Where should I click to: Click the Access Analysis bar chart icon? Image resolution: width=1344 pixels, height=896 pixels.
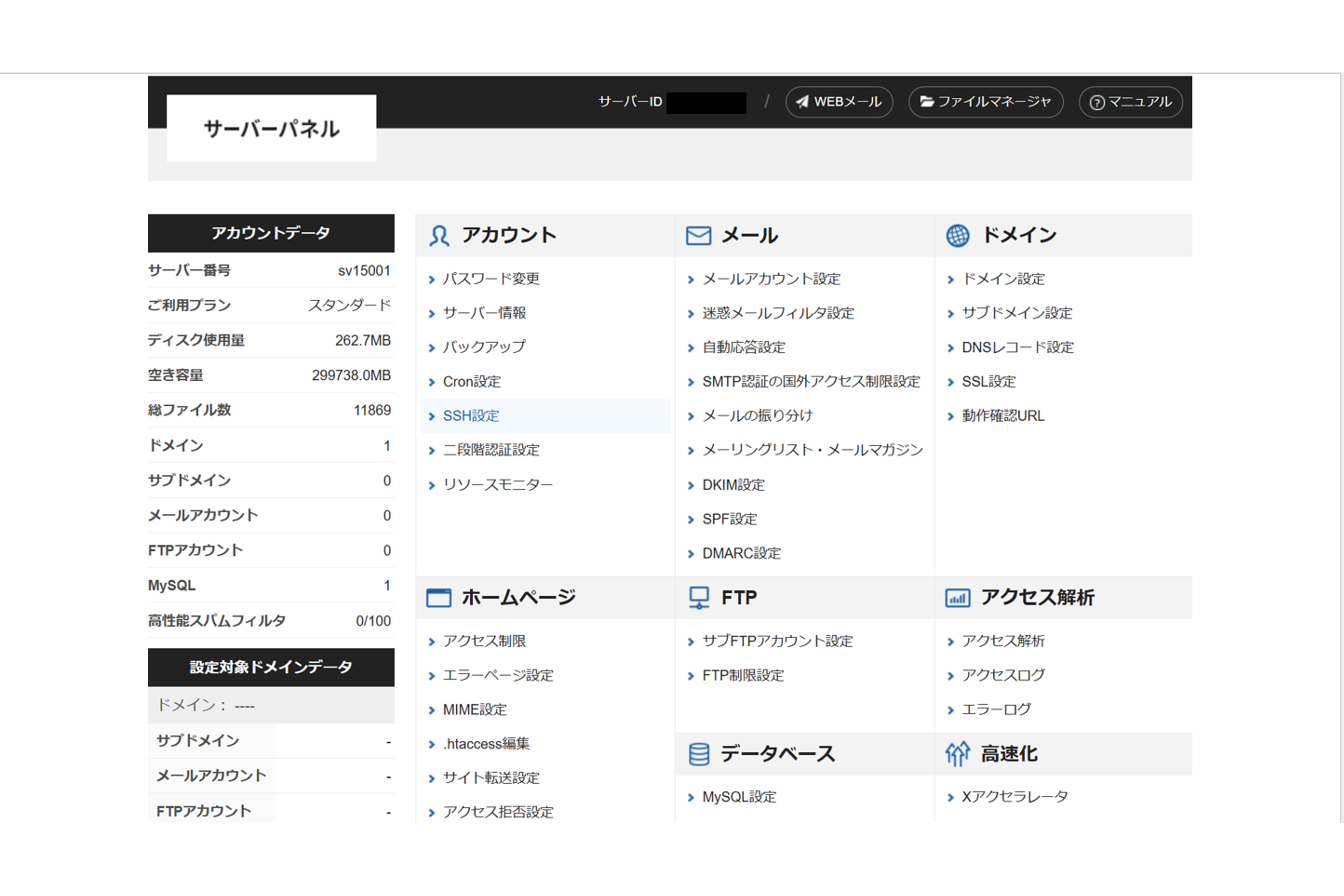point(958,598)
